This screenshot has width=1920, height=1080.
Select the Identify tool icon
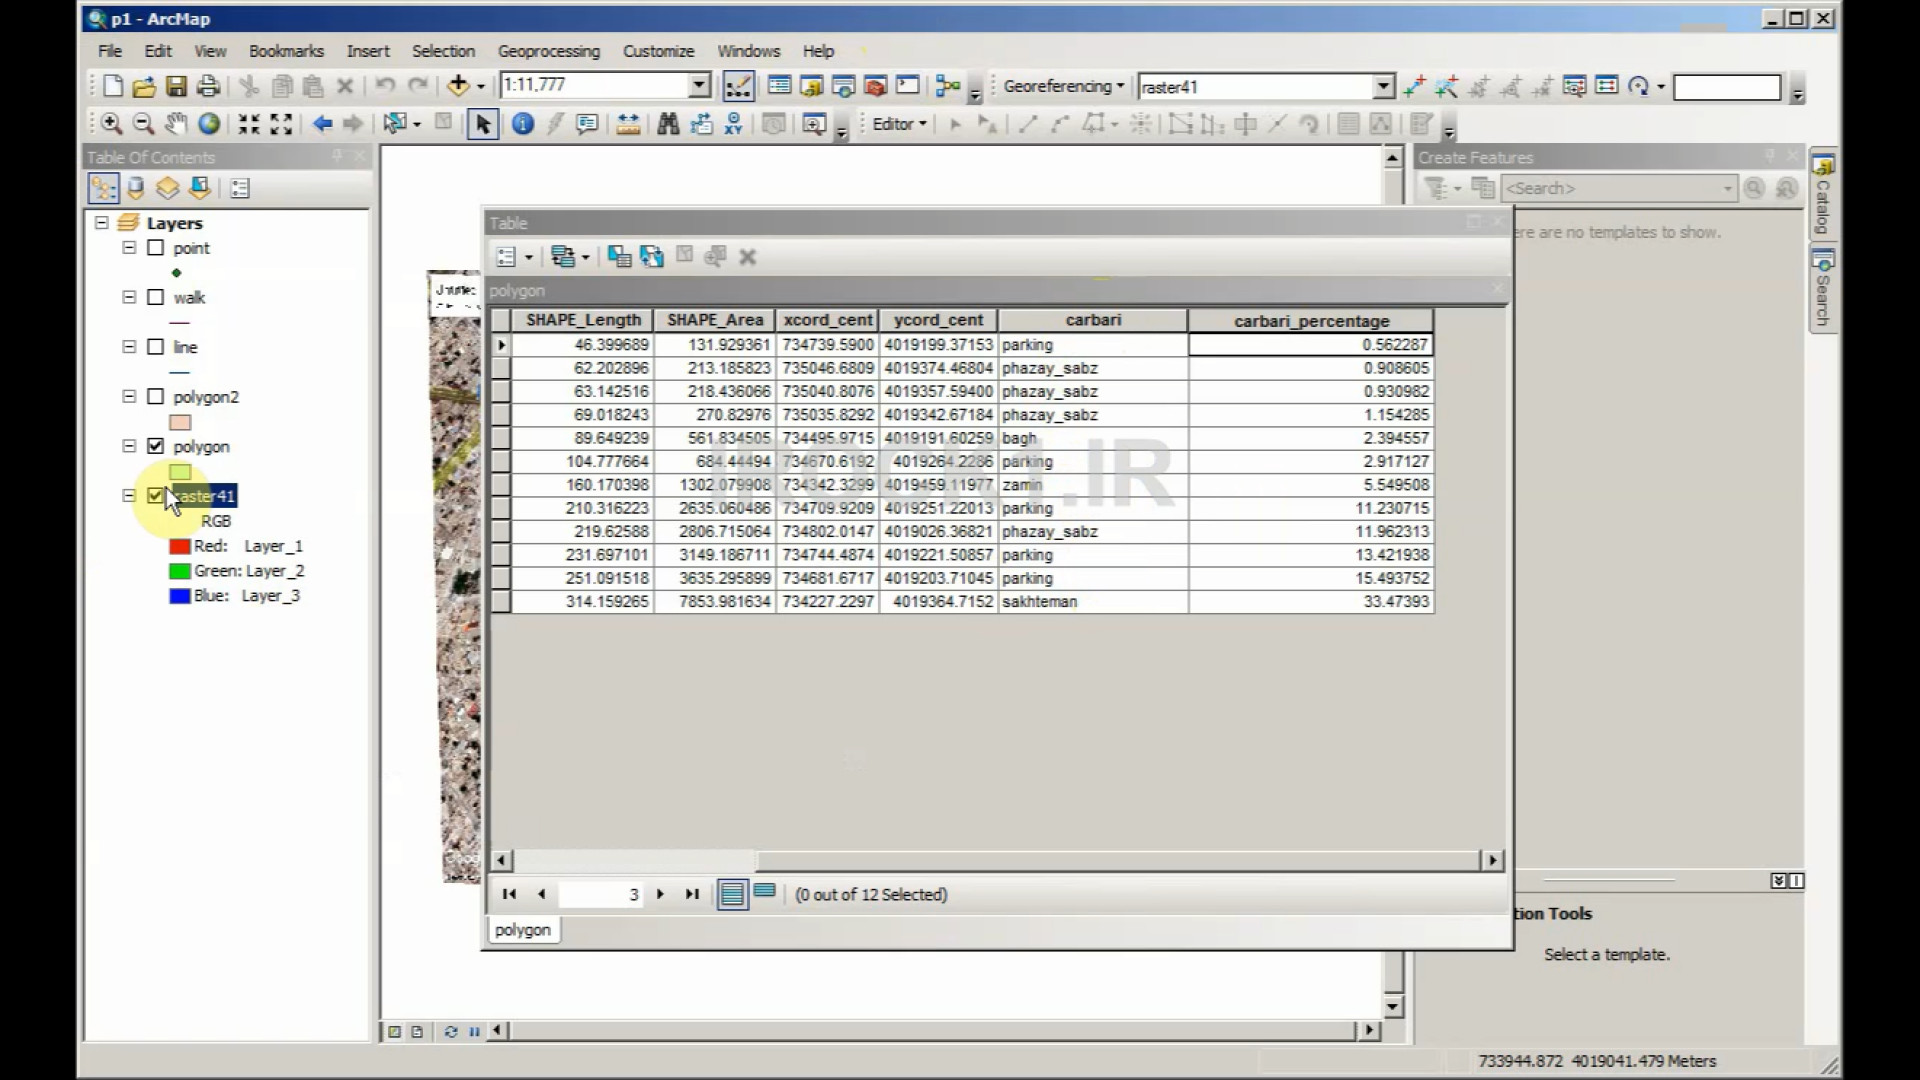(x=522, y=124)
